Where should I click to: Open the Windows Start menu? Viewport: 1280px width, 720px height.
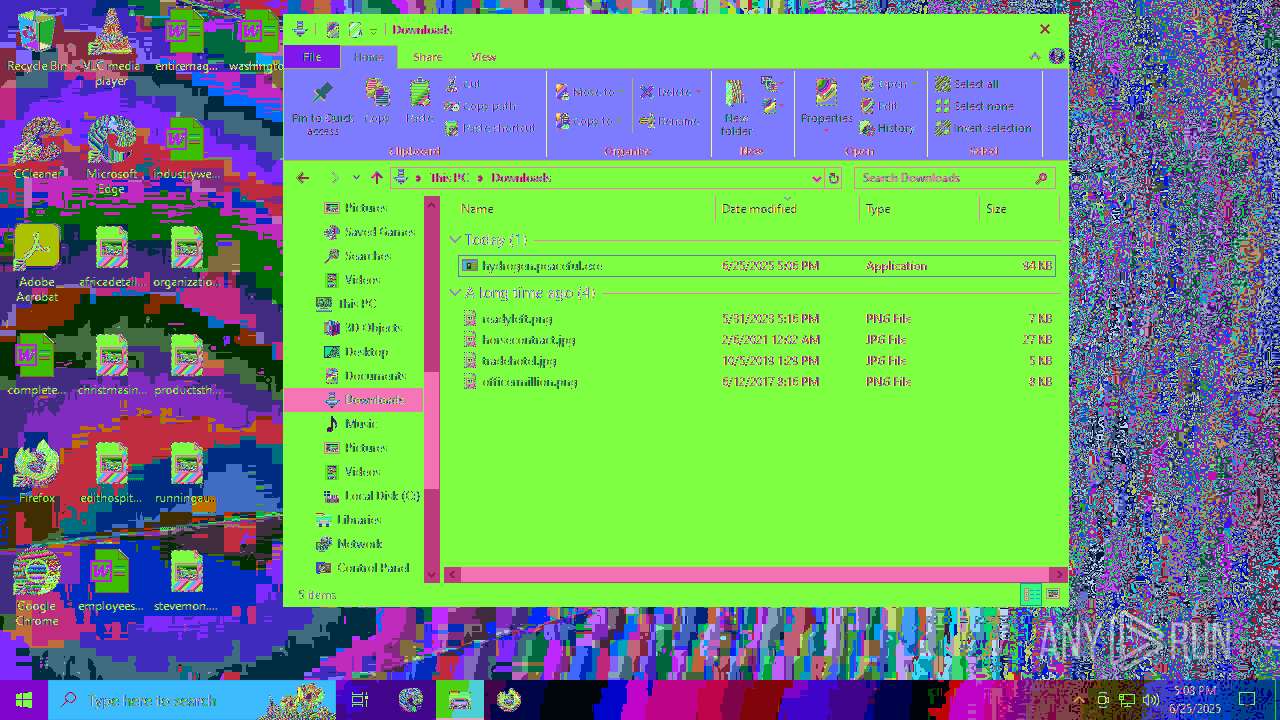click(x=24, y=700)
